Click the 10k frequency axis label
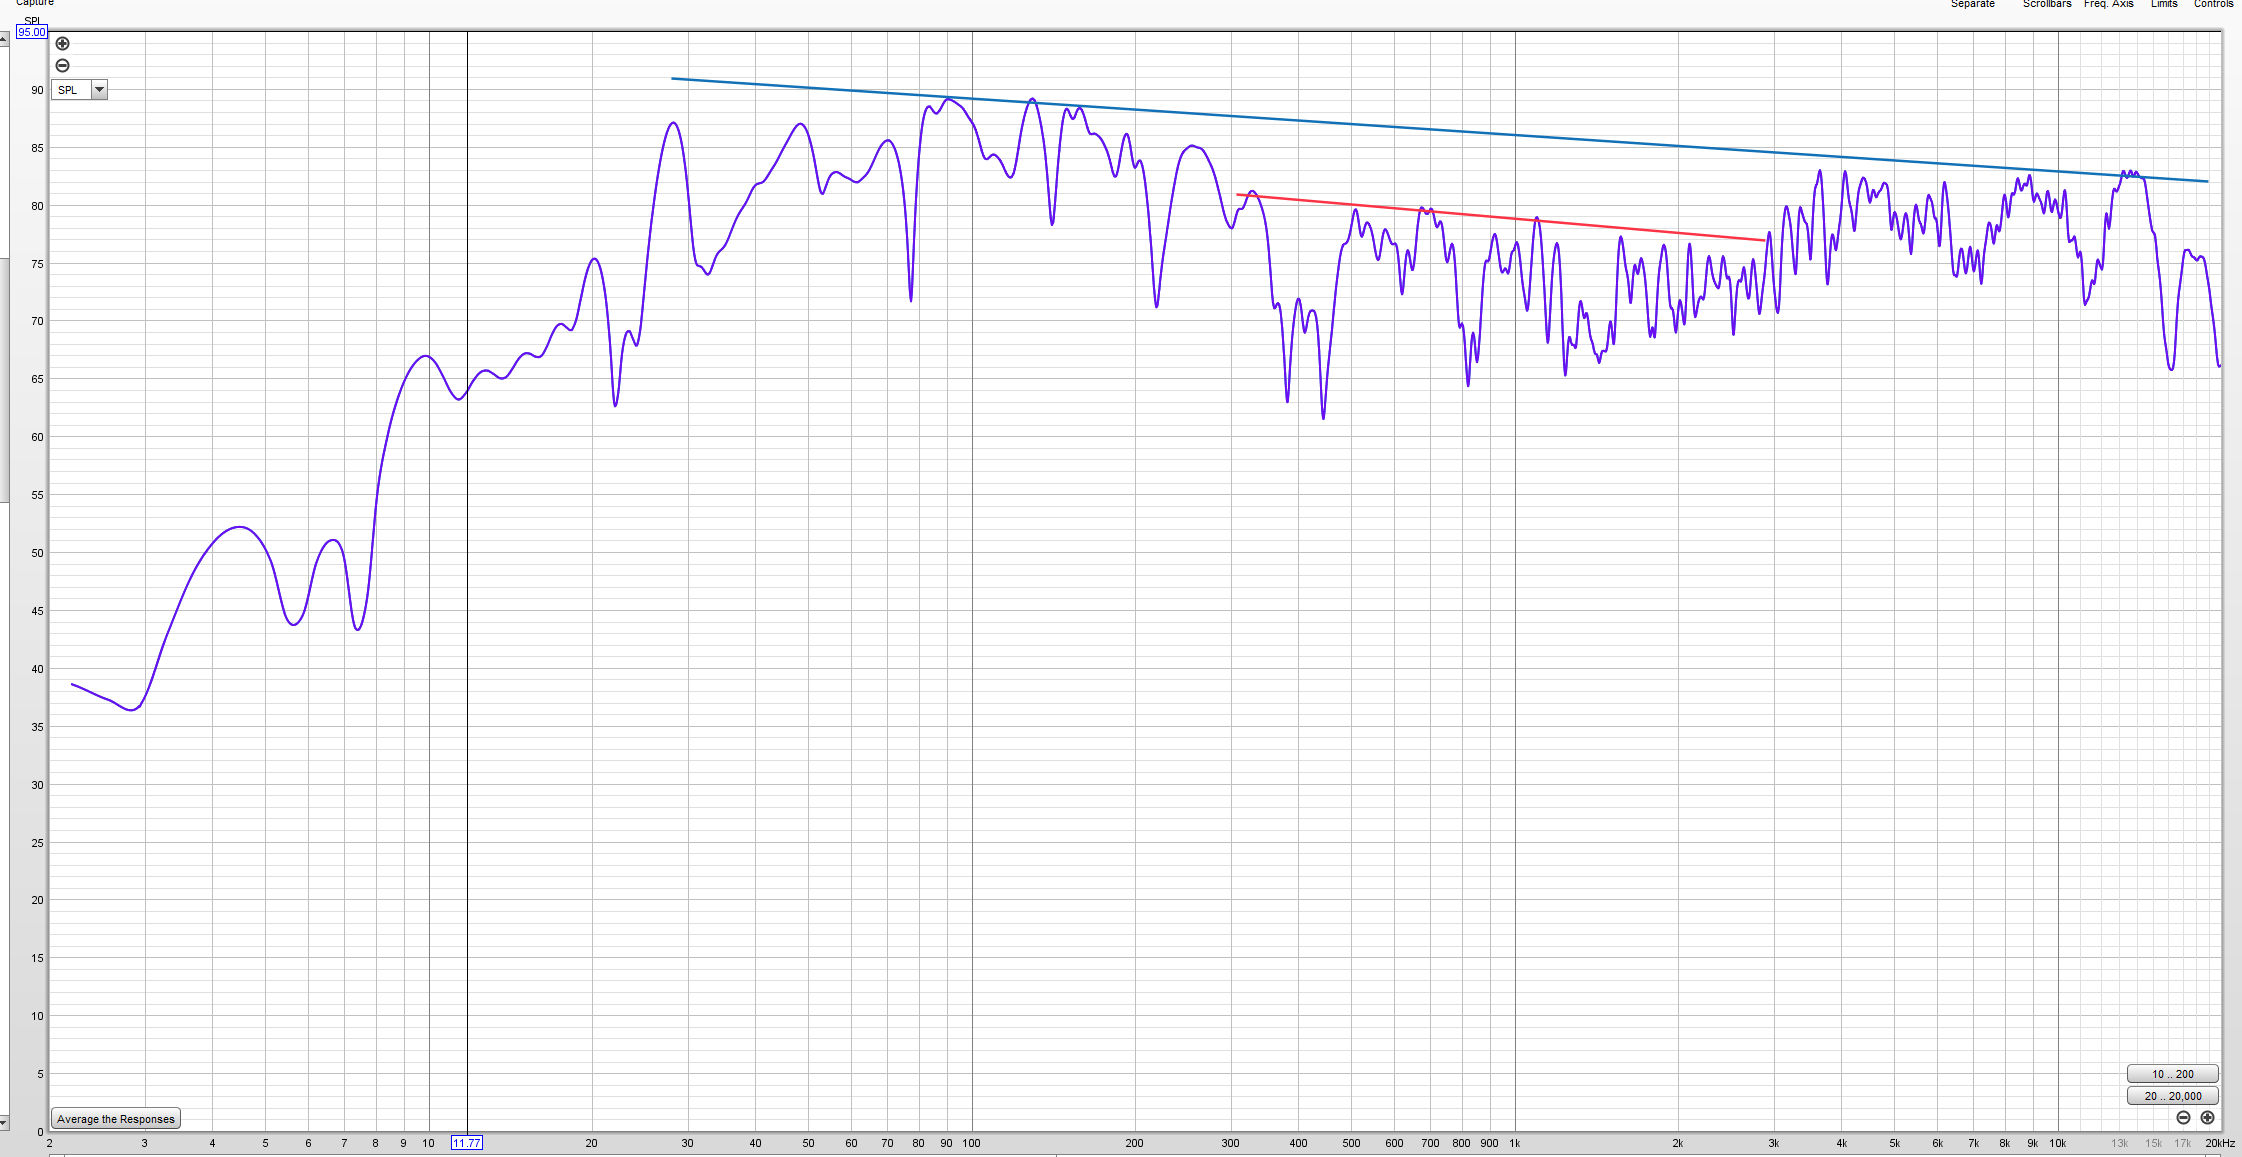The width and height of the screenshot is (2242, 1157). [2057, 1143]
